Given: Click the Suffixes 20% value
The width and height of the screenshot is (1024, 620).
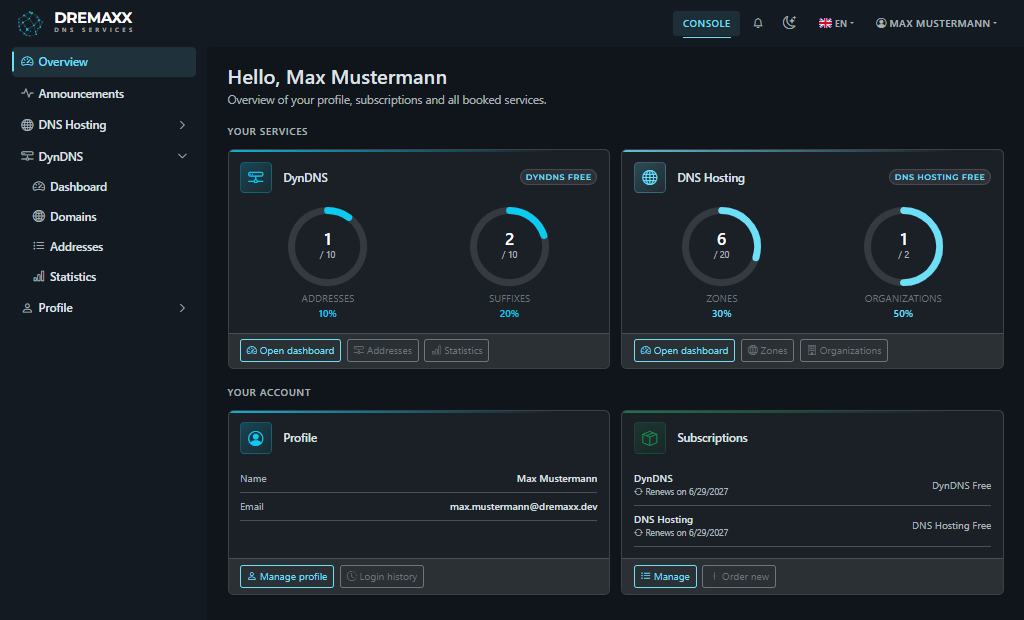Looking at the screenshot, I should click(509, 314).
